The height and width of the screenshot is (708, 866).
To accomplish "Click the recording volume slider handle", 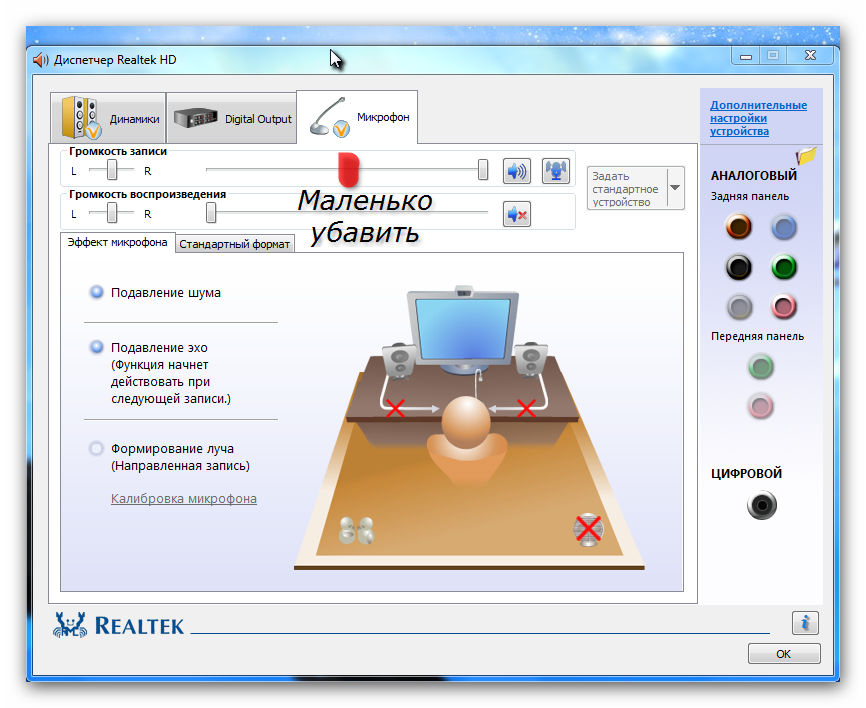I will [x=483, y=170].
